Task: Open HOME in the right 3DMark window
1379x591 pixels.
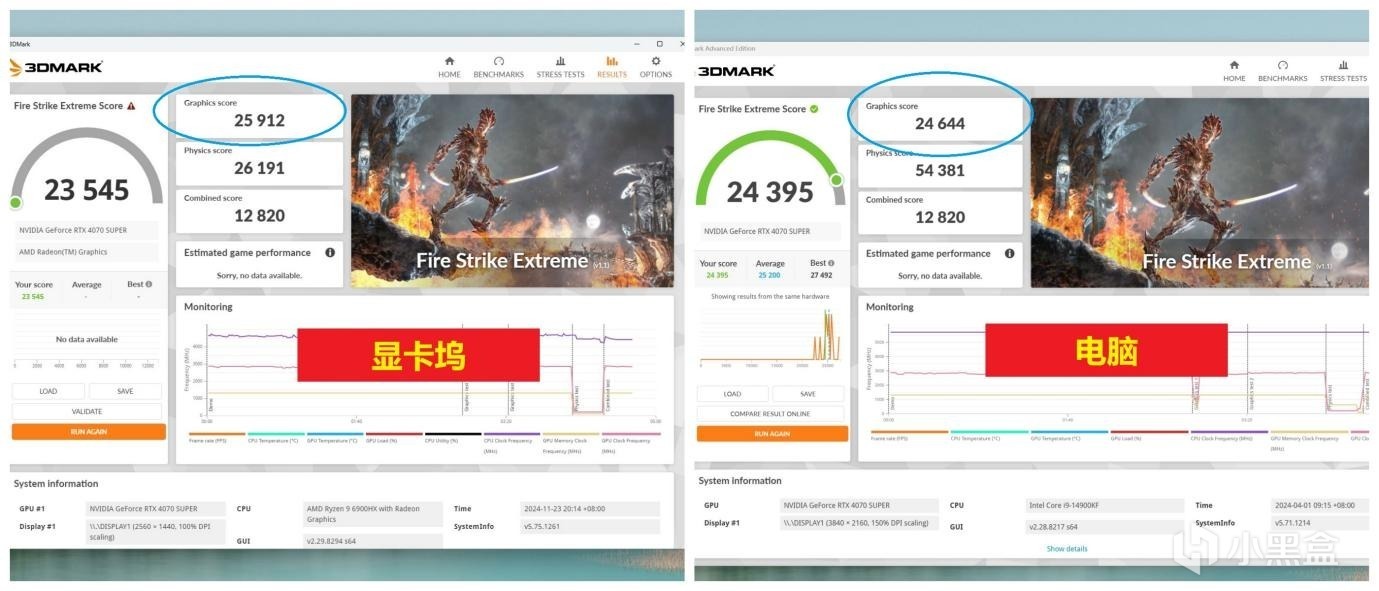Action: tap(1234, 71)
